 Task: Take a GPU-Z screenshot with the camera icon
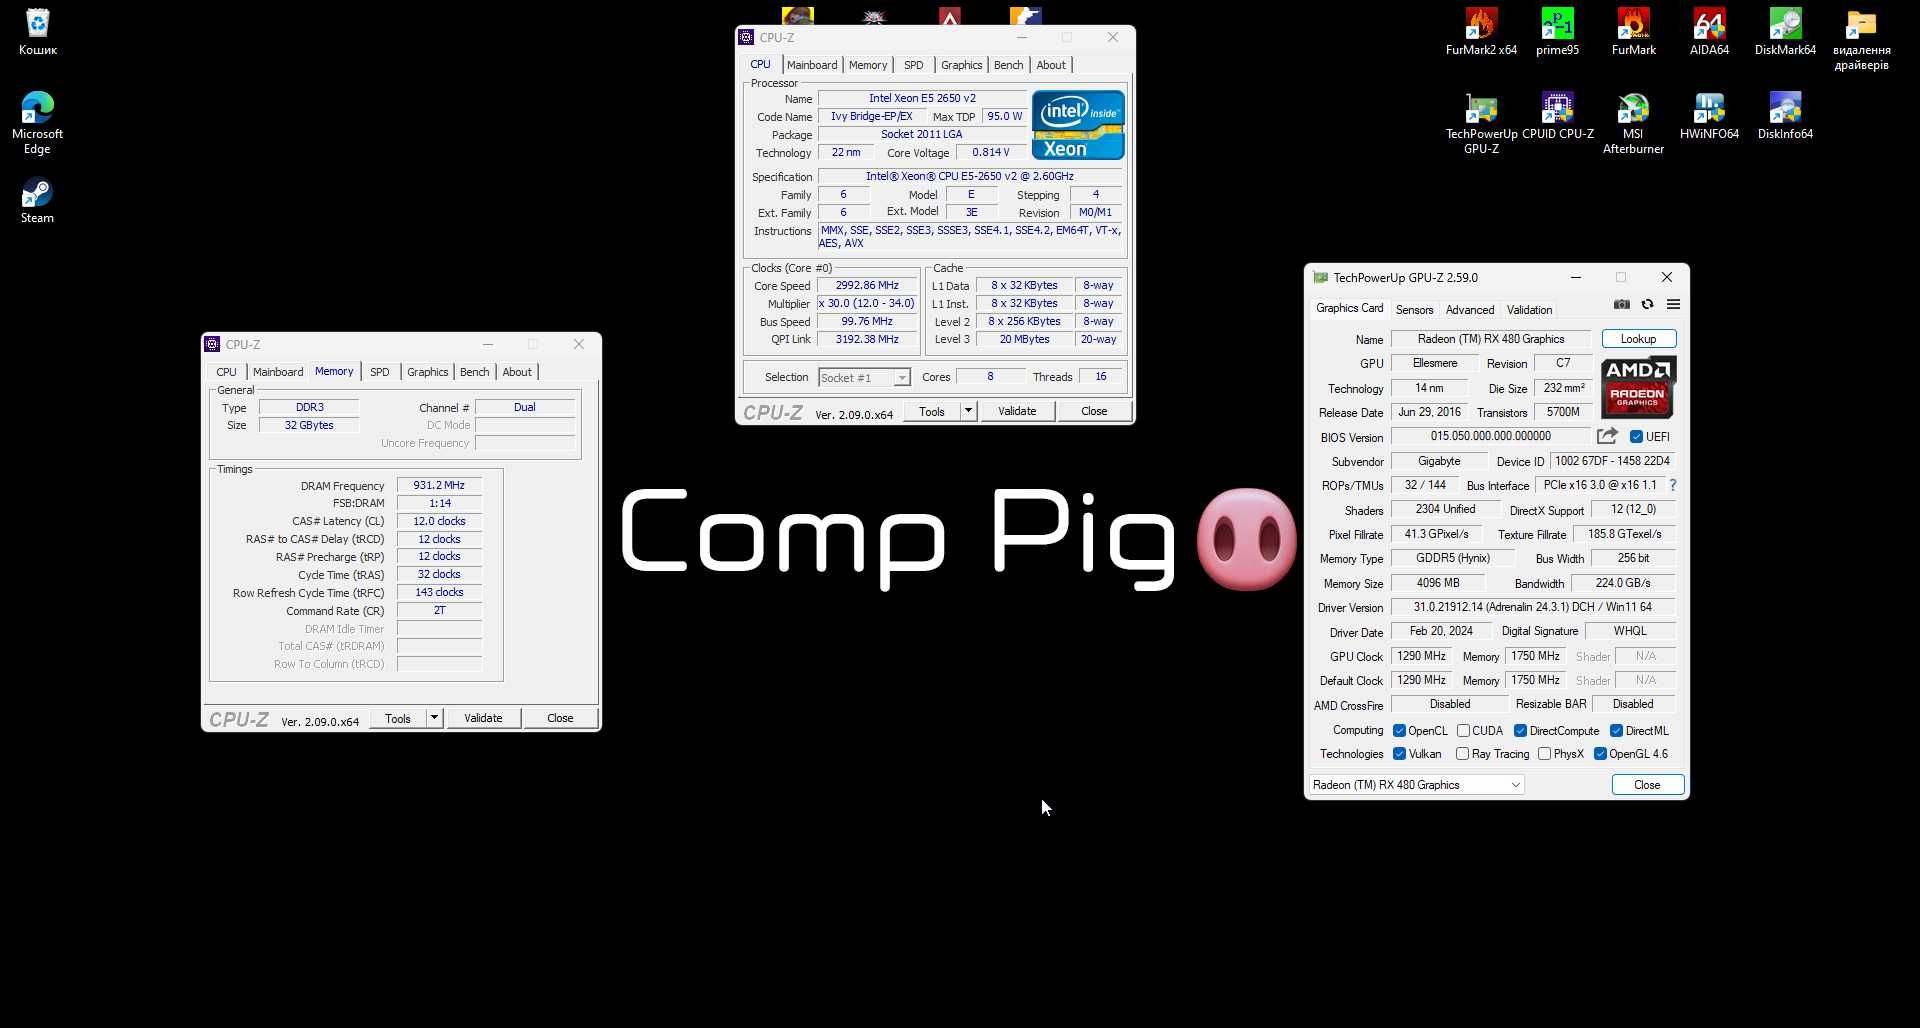click(x=1622, y=304)
